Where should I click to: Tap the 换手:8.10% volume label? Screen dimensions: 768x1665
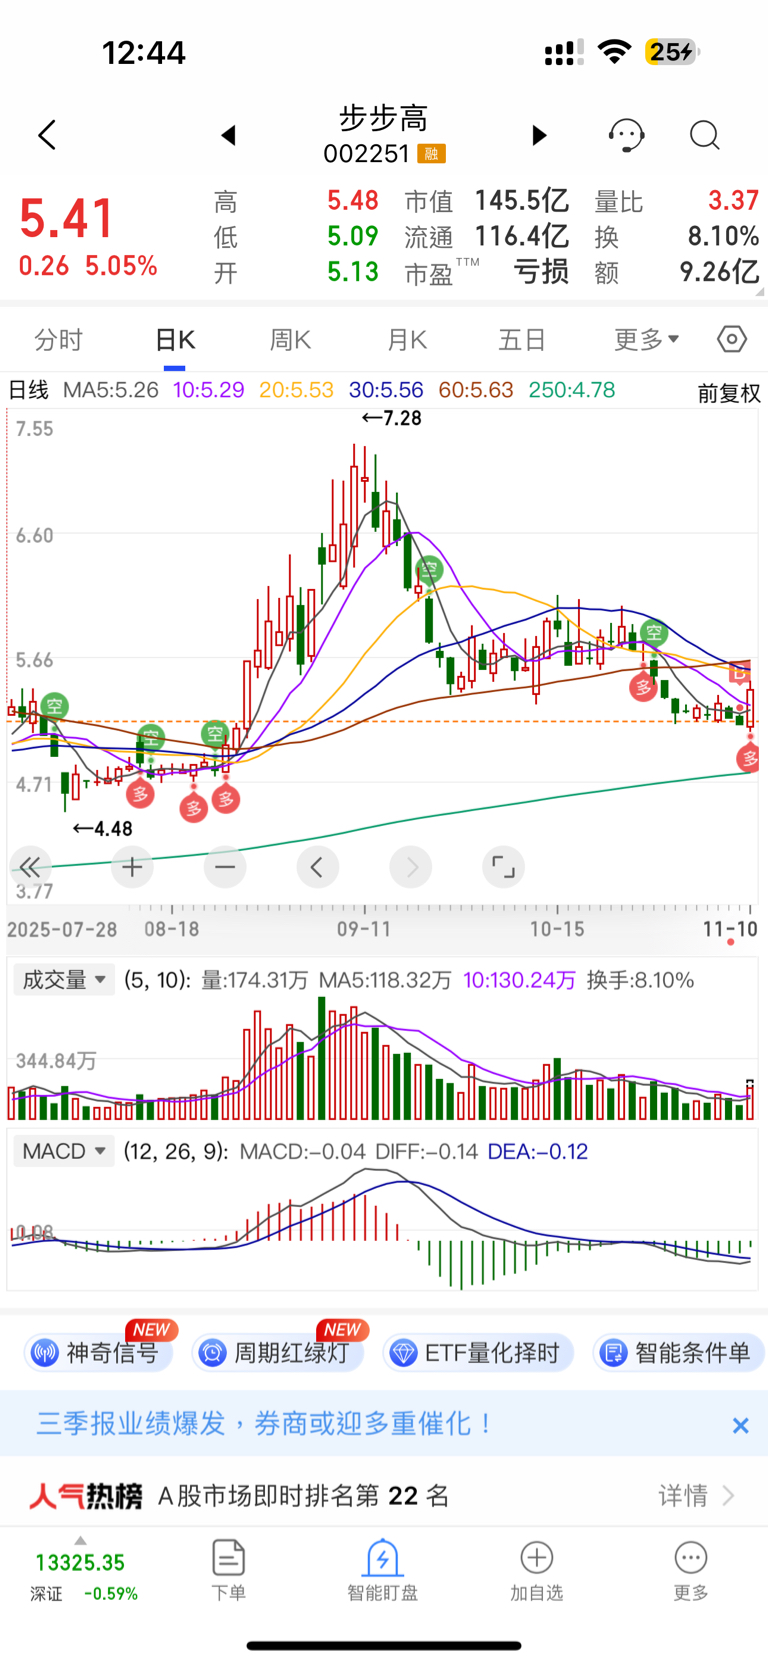640,980
